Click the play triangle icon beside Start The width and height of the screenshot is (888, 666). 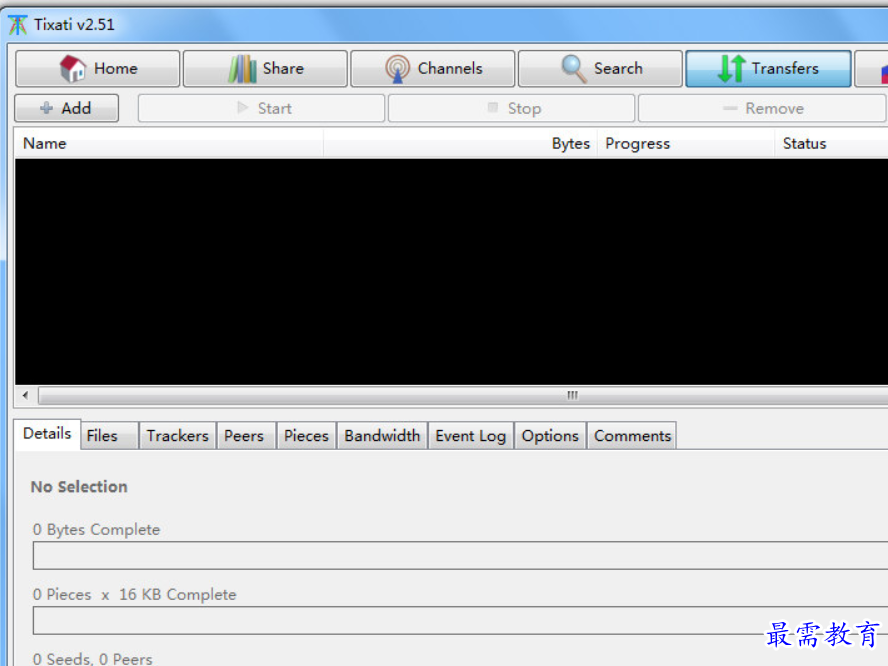coord(242,108)
